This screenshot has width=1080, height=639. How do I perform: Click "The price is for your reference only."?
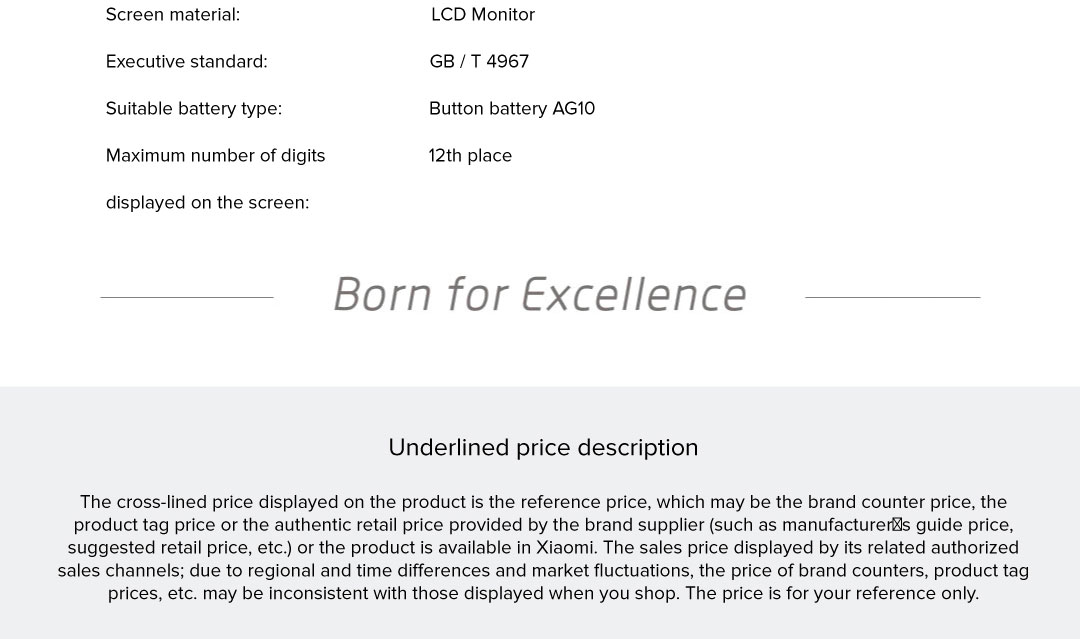(x=831, y=594)
